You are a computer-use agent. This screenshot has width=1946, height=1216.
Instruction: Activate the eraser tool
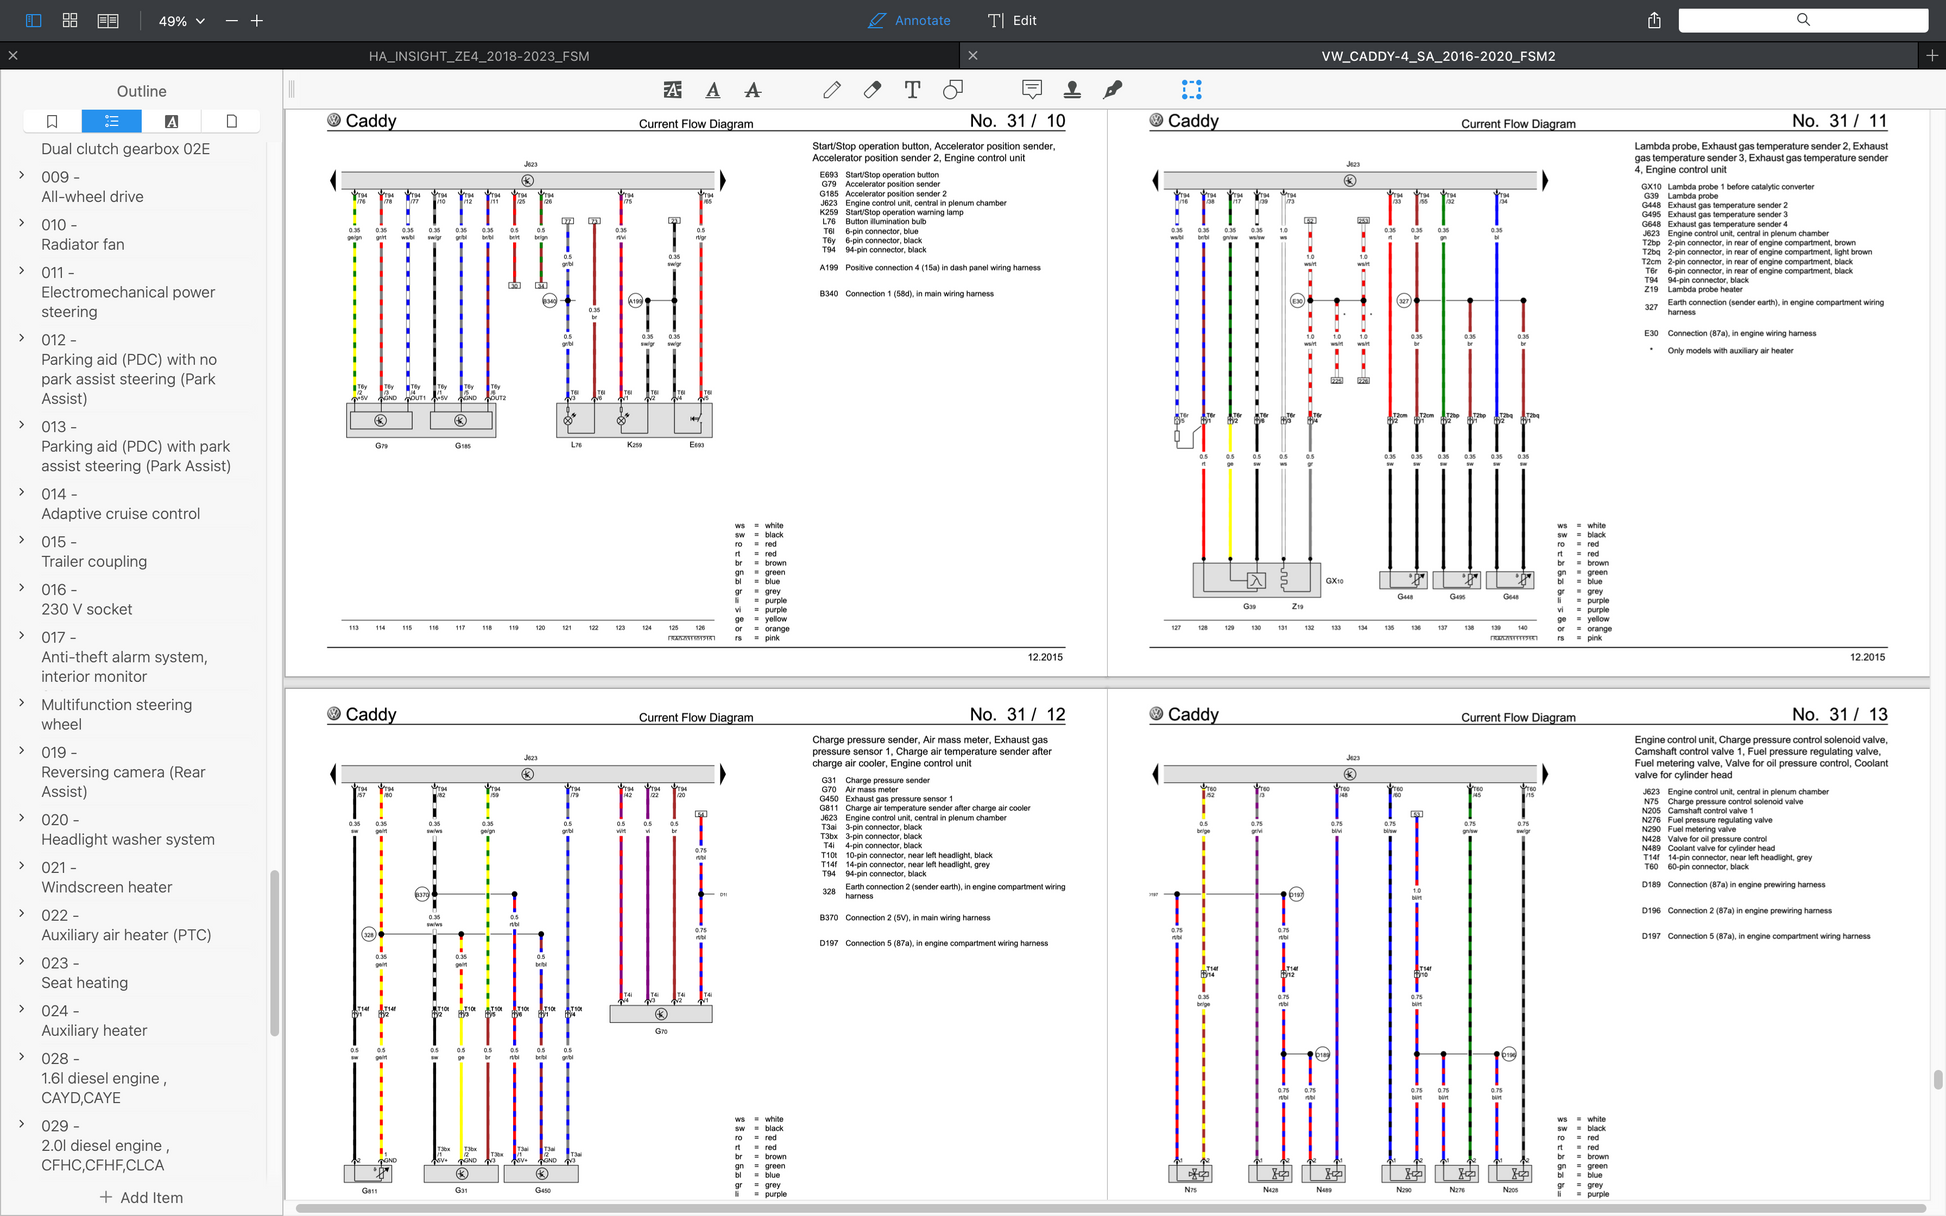[x=872, y=90]
